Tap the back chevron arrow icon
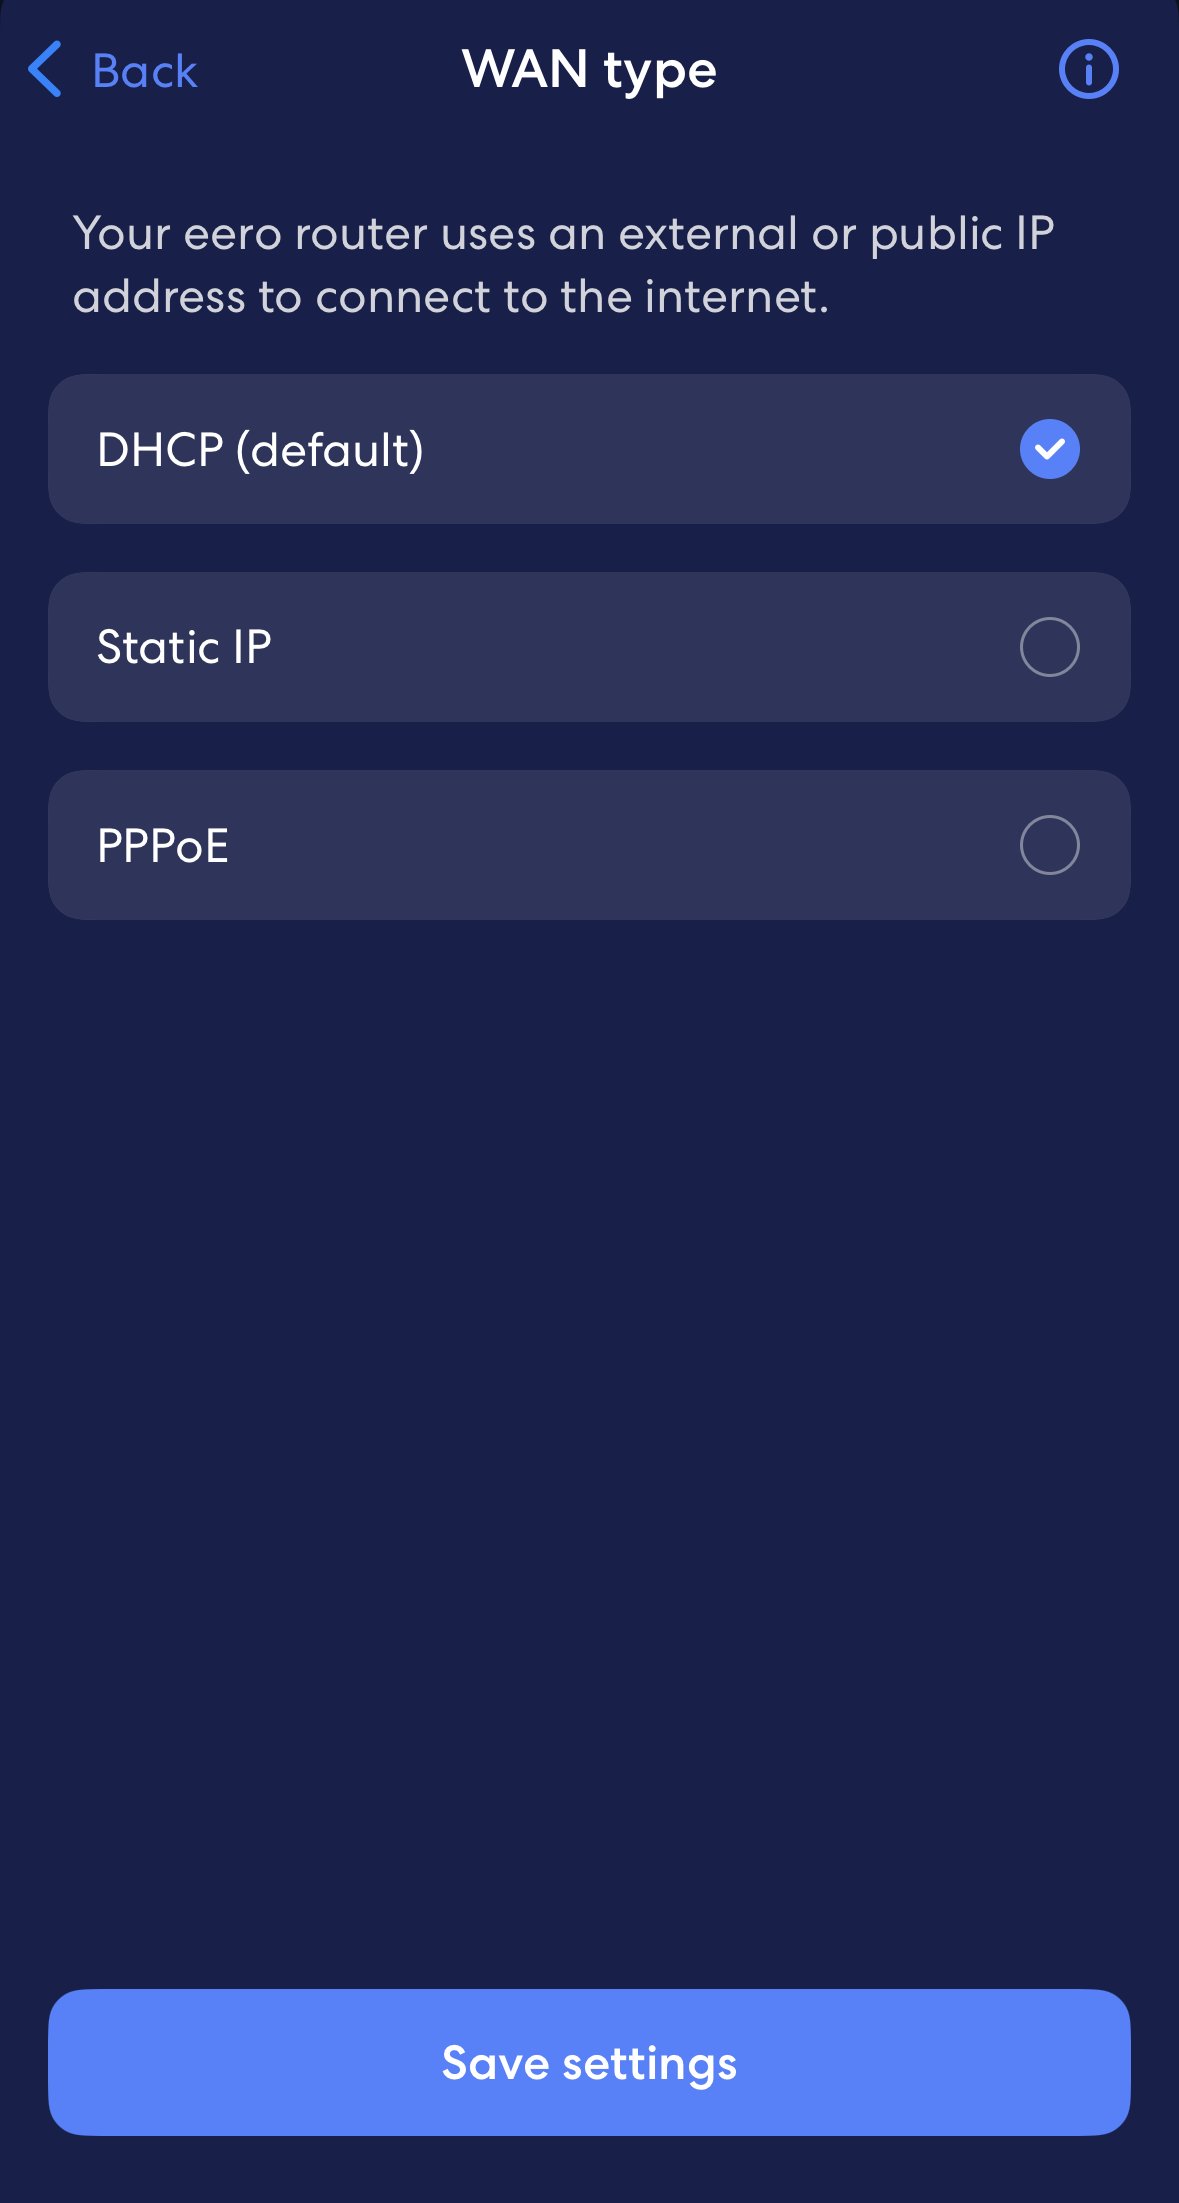 46,70
